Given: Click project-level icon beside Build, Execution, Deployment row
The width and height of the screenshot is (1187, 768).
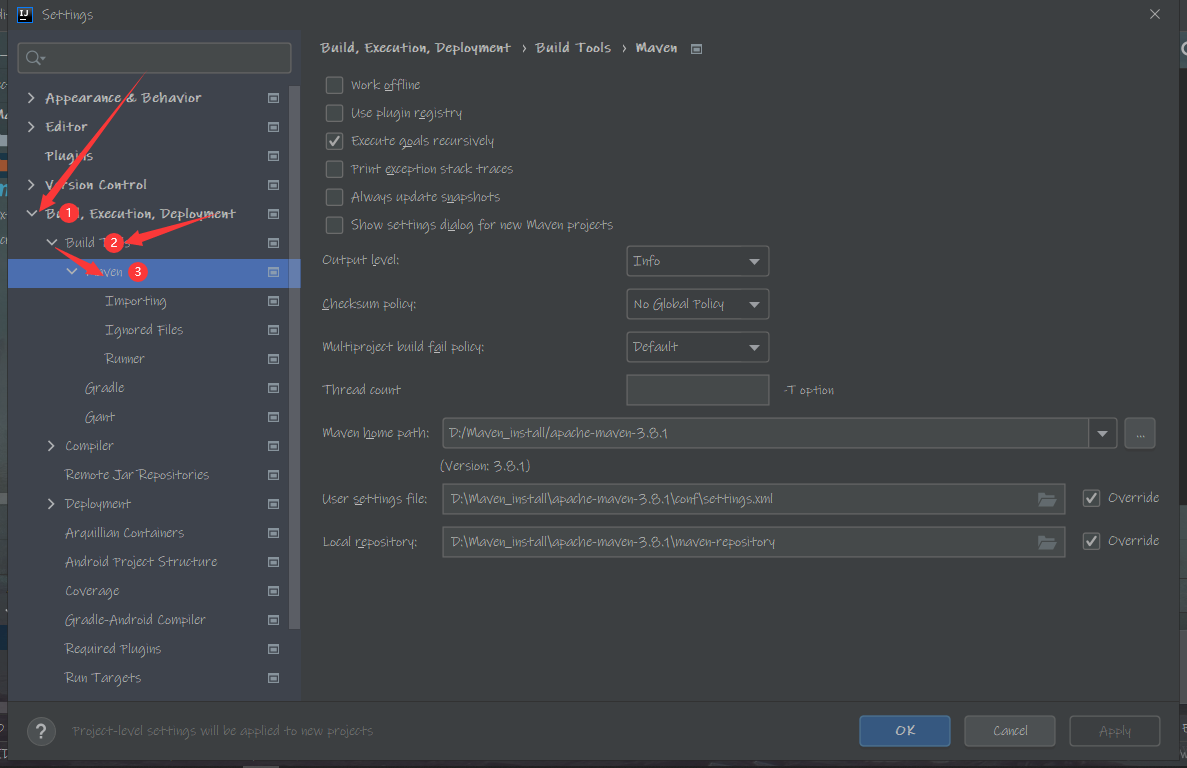Looking at the screenshot, I should tap(273, 214).
